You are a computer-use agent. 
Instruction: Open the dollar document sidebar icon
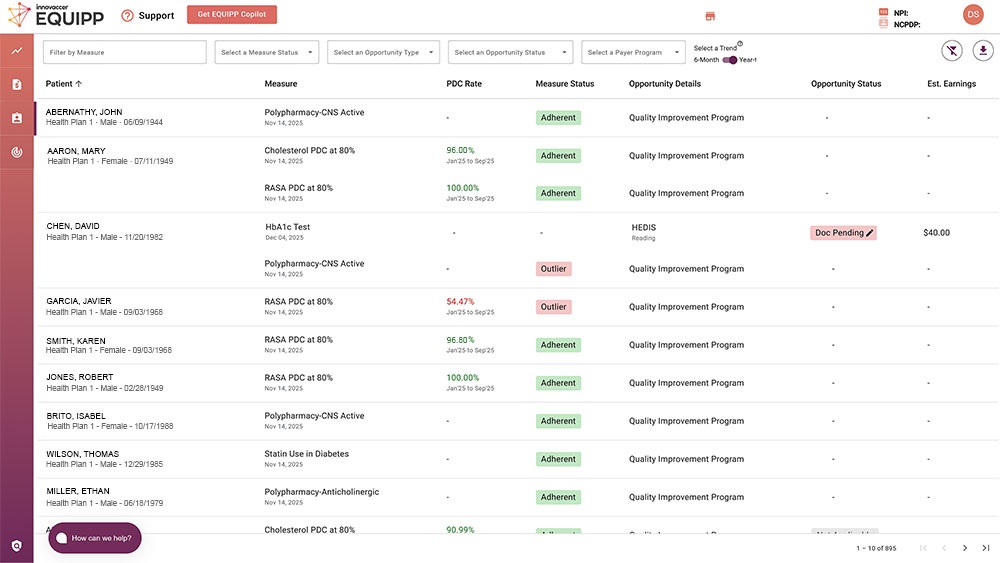17,85
